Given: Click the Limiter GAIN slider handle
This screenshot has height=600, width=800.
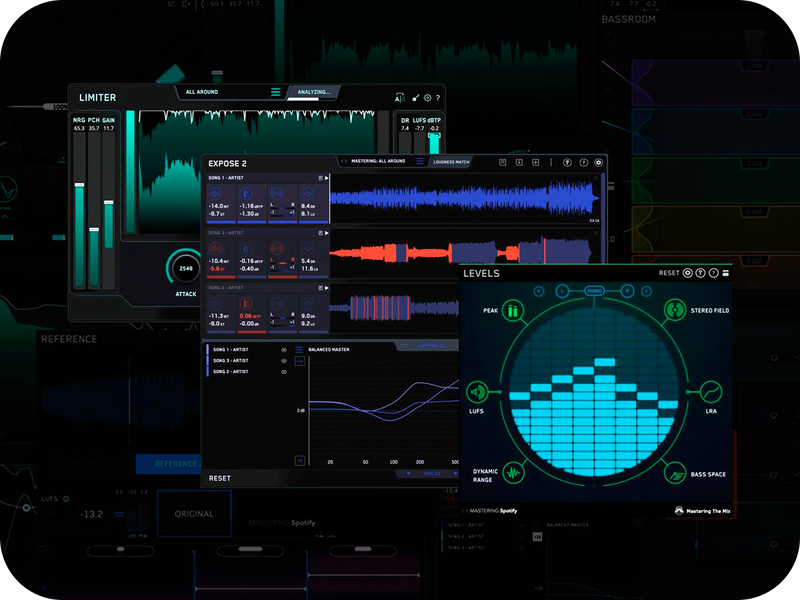Looking at the screenshot, I should 108,203.
